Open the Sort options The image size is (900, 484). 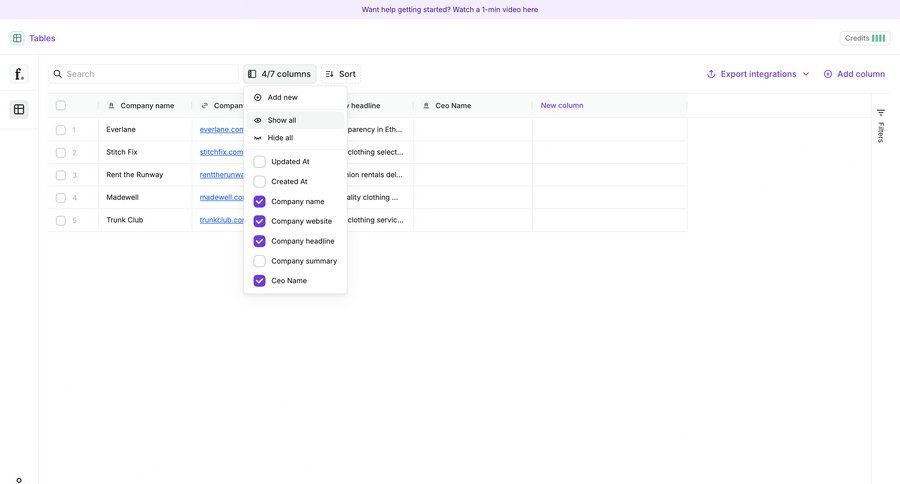(341, 73)
